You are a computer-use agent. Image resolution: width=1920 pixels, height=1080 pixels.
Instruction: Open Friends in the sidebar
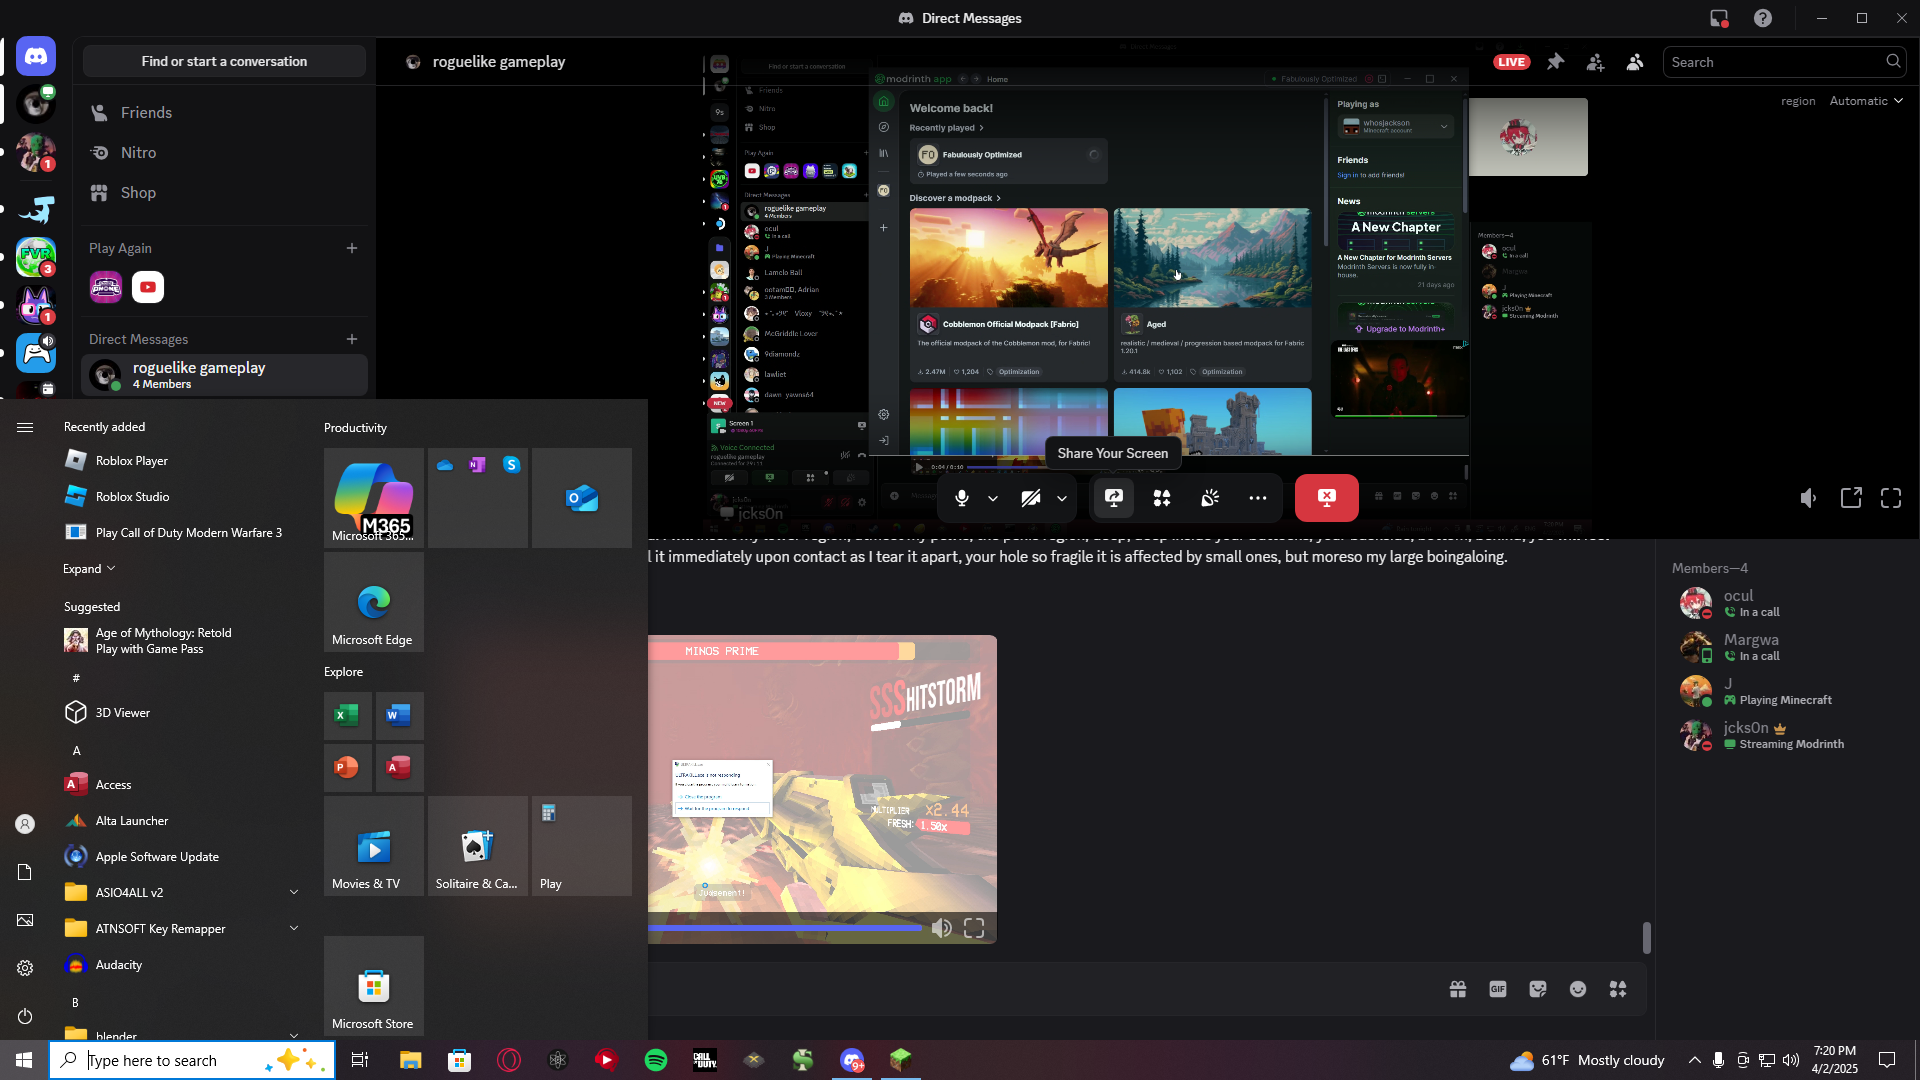click(146, 113)
